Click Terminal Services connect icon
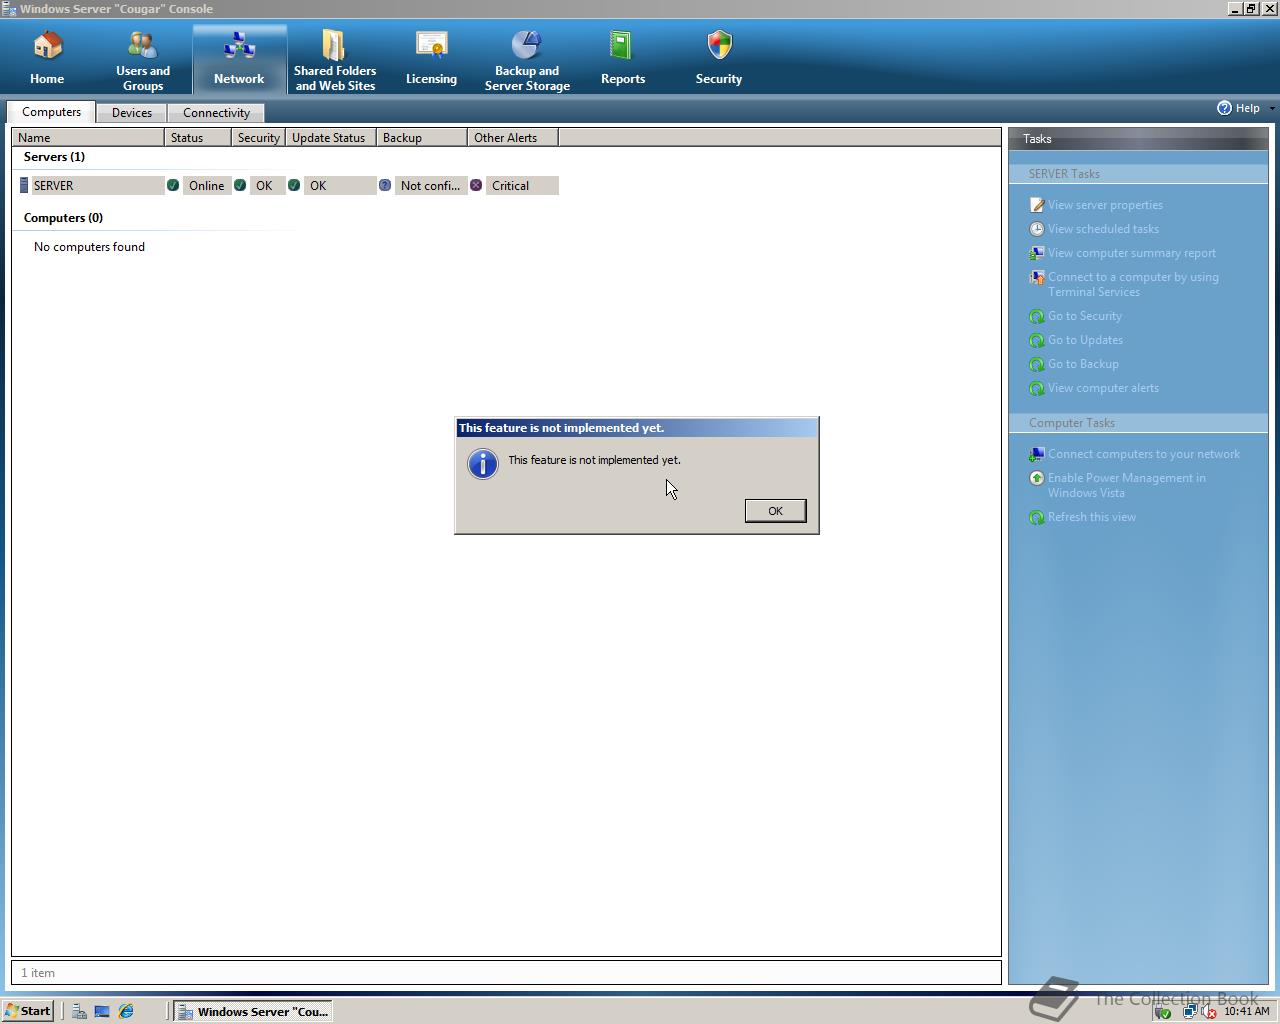The width and height of the screenshot is (1280, 1024). 1037,277
